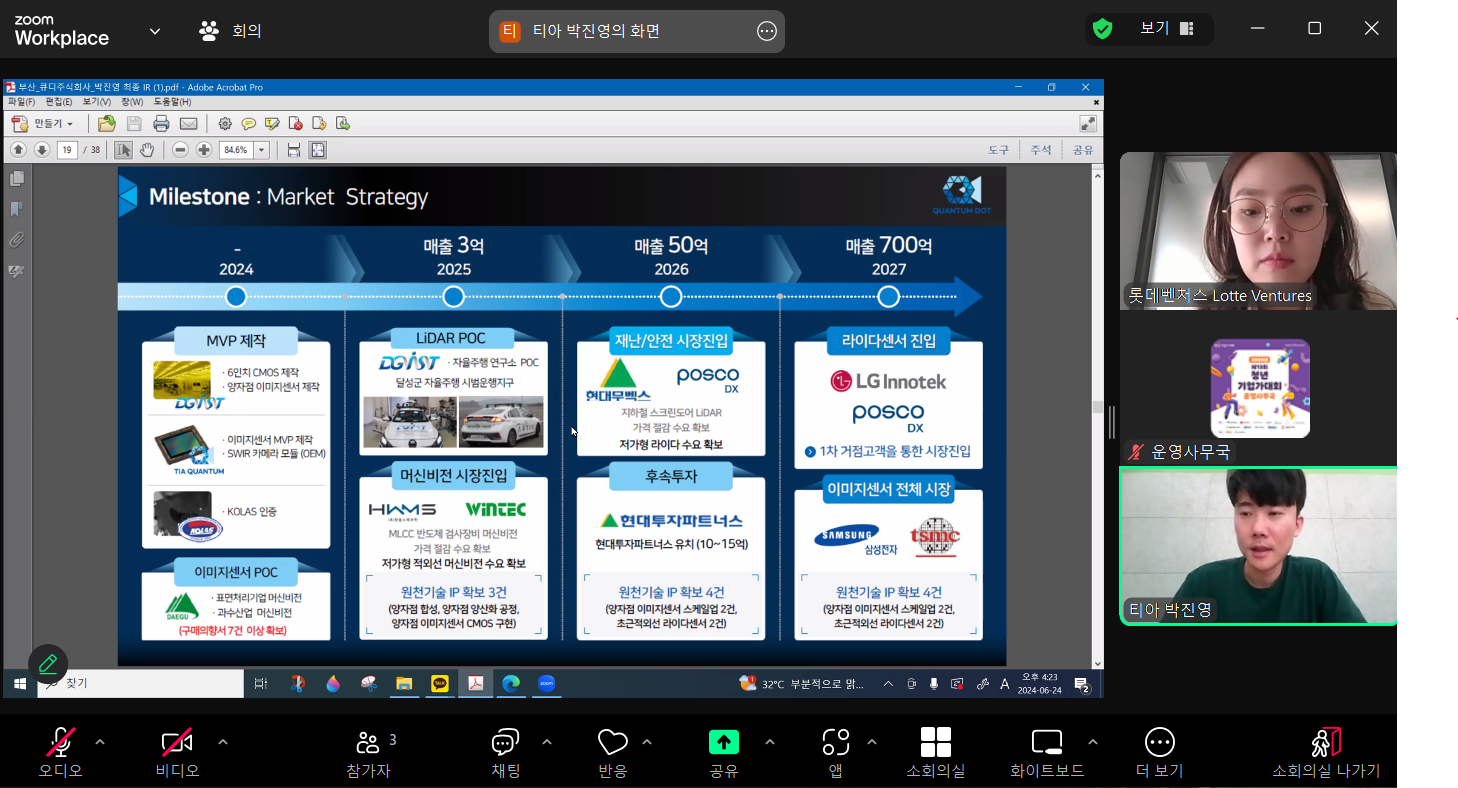Image resolution: width=1458 pixels, height=788 pixels.
Task: Click the green encryption shield icon
Action: coord(1103,29)
